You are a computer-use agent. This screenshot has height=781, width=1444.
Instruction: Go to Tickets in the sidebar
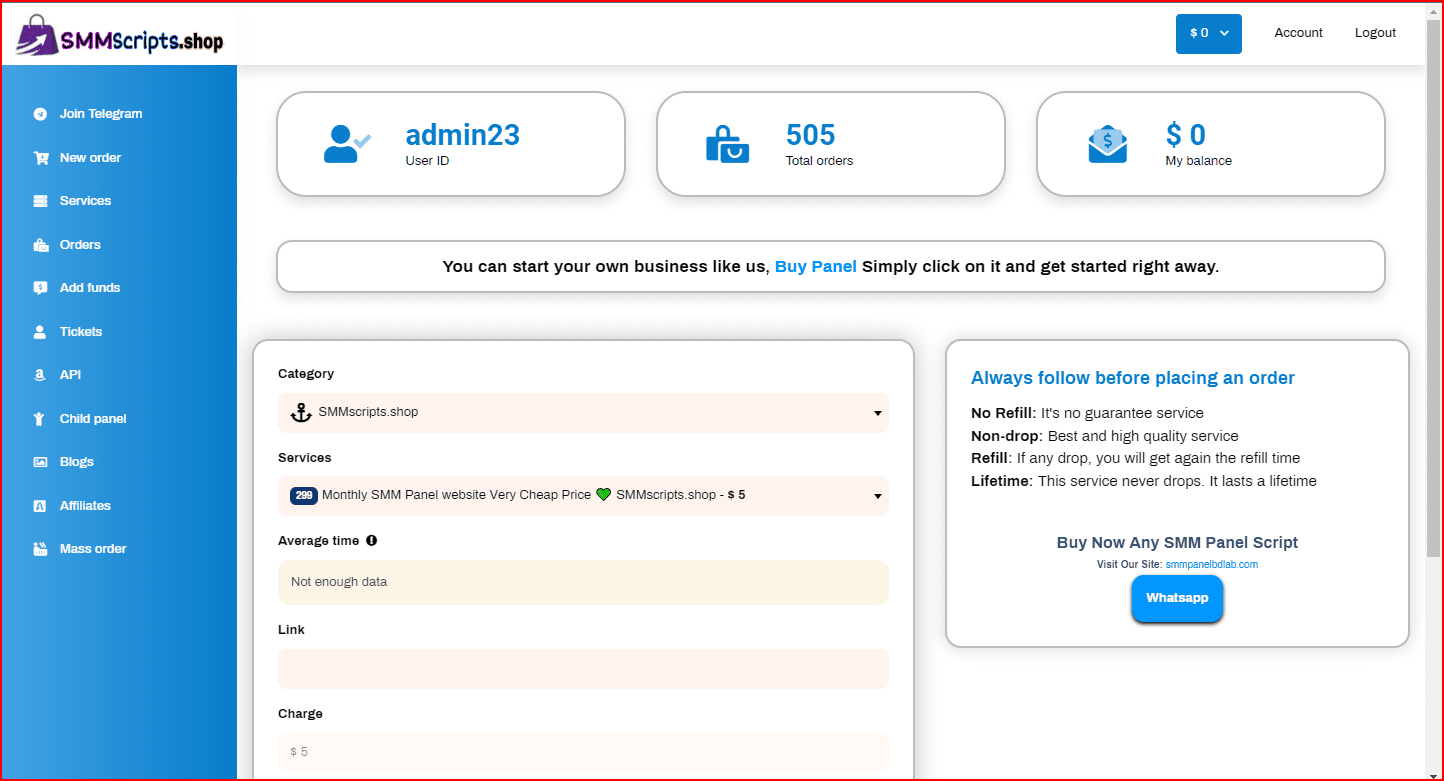tap(80, 332)
